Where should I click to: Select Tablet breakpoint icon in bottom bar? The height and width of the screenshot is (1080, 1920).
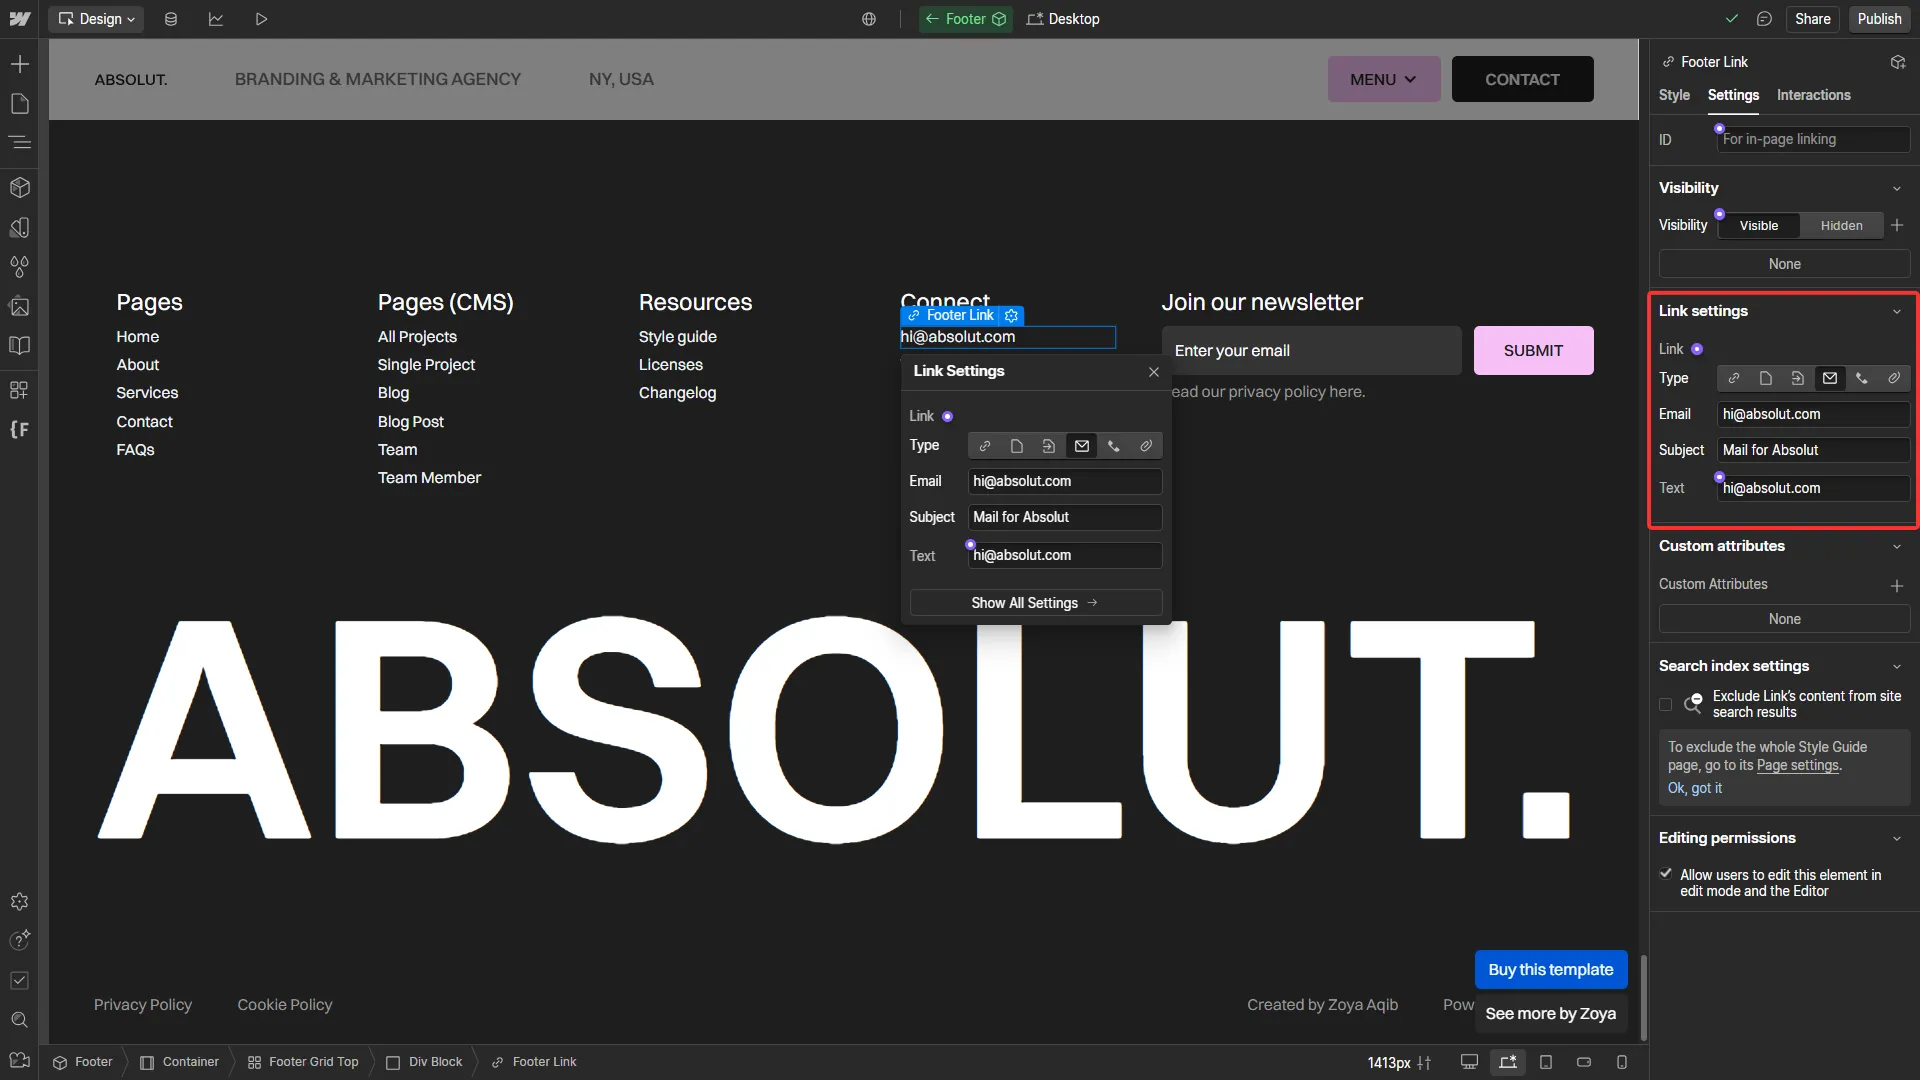pos(1546,1062)
